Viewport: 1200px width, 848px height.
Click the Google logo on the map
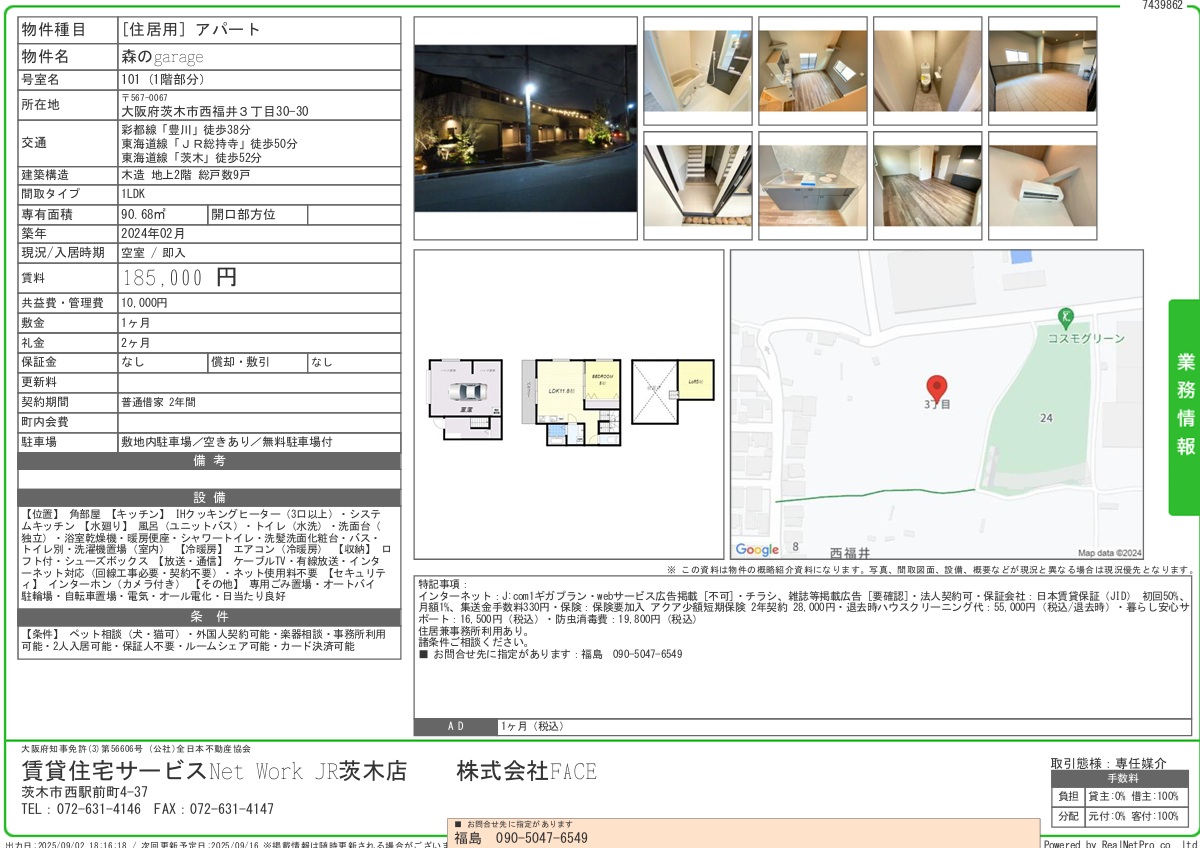coord(757,549)
